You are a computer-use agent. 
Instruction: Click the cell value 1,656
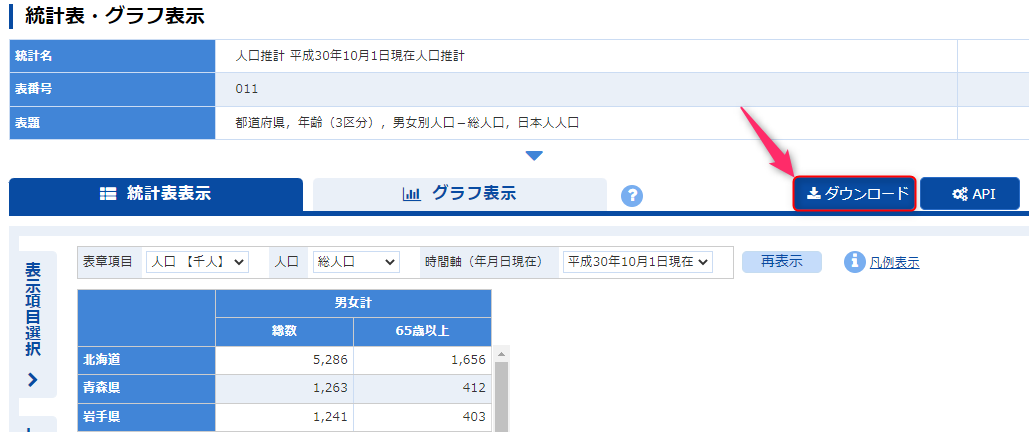point(468,360)
